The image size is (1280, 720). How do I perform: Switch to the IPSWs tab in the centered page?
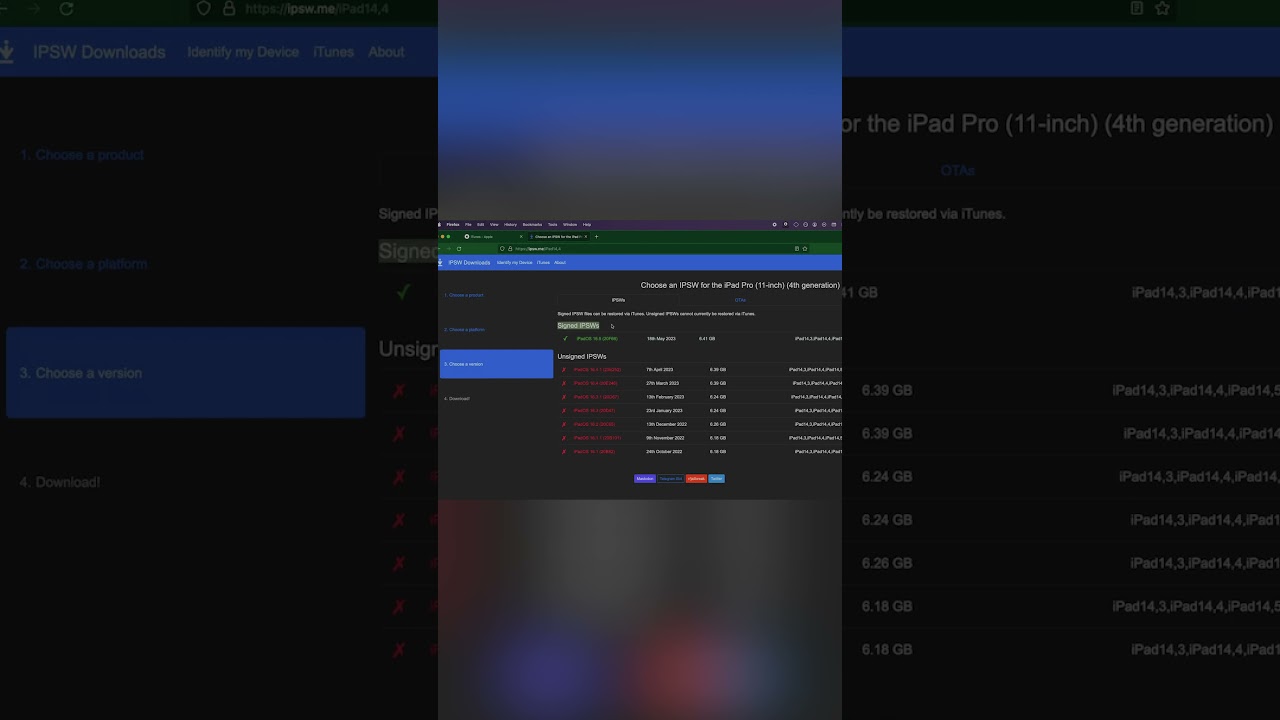click(618, 300)
